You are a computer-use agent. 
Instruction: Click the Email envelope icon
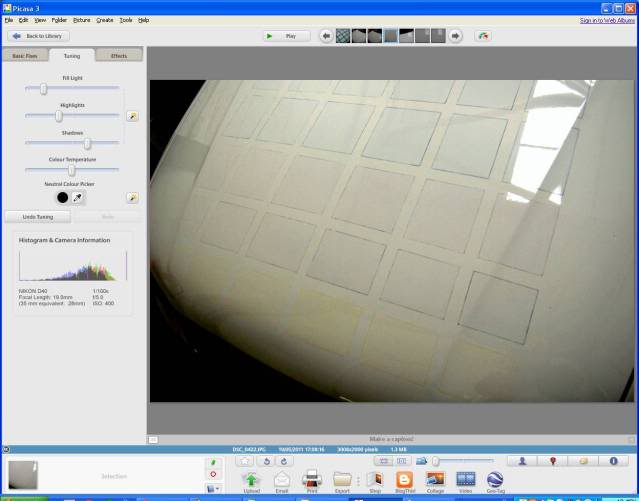coord(281,479)
